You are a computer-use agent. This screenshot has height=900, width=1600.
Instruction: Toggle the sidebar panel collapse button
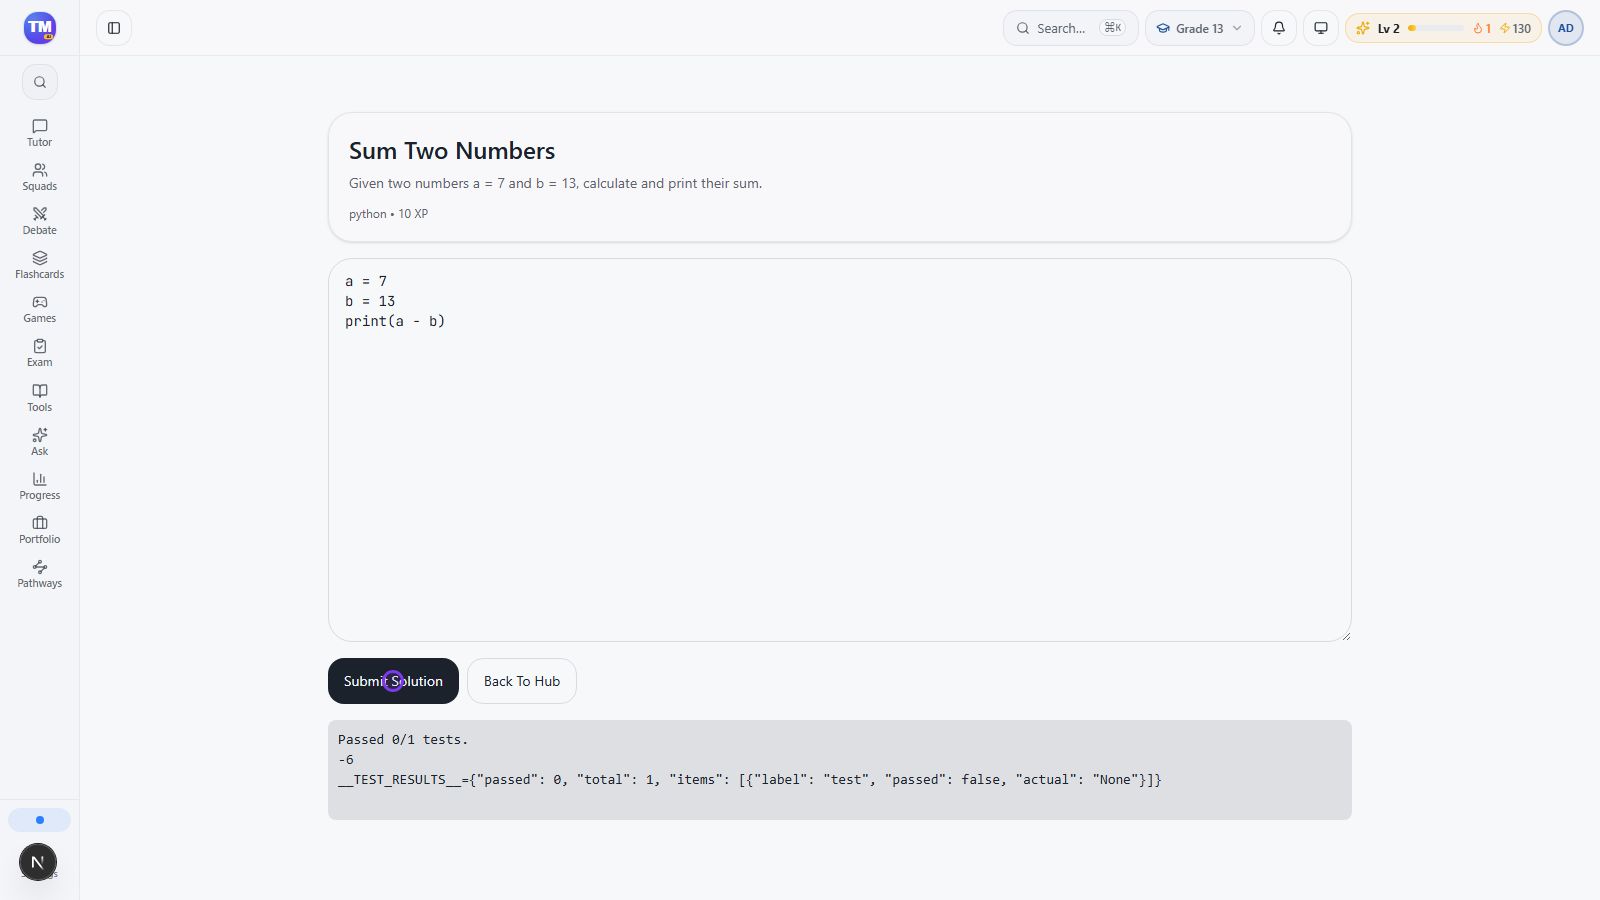point(114,28)
